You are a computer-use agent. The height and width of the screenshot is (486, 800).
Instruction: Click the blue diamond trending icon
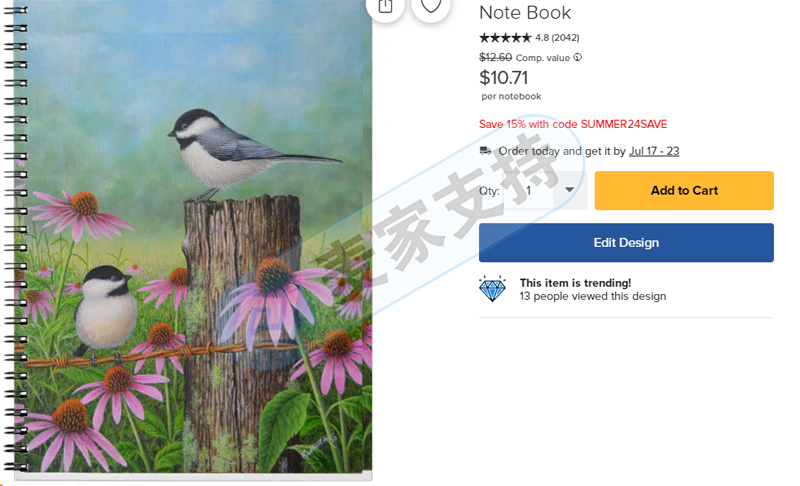coord(493,289)
